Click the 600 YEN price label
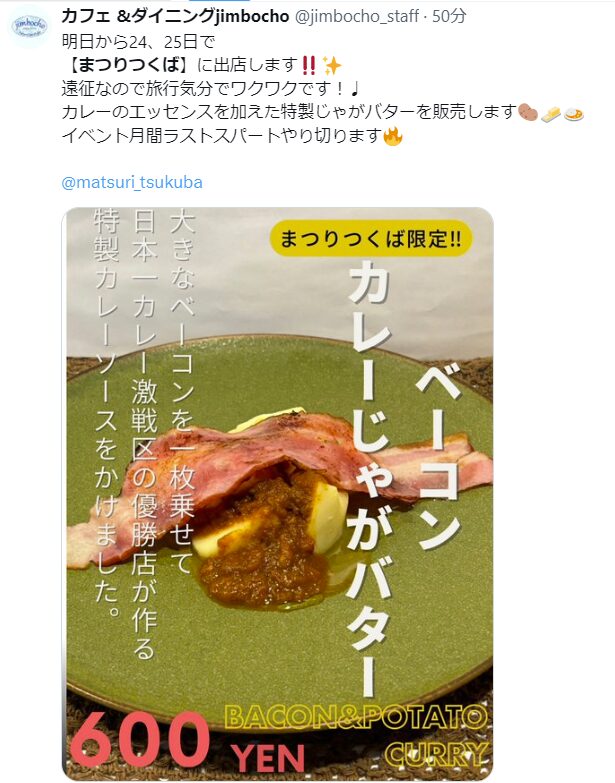615x783 pixels. 188,743
